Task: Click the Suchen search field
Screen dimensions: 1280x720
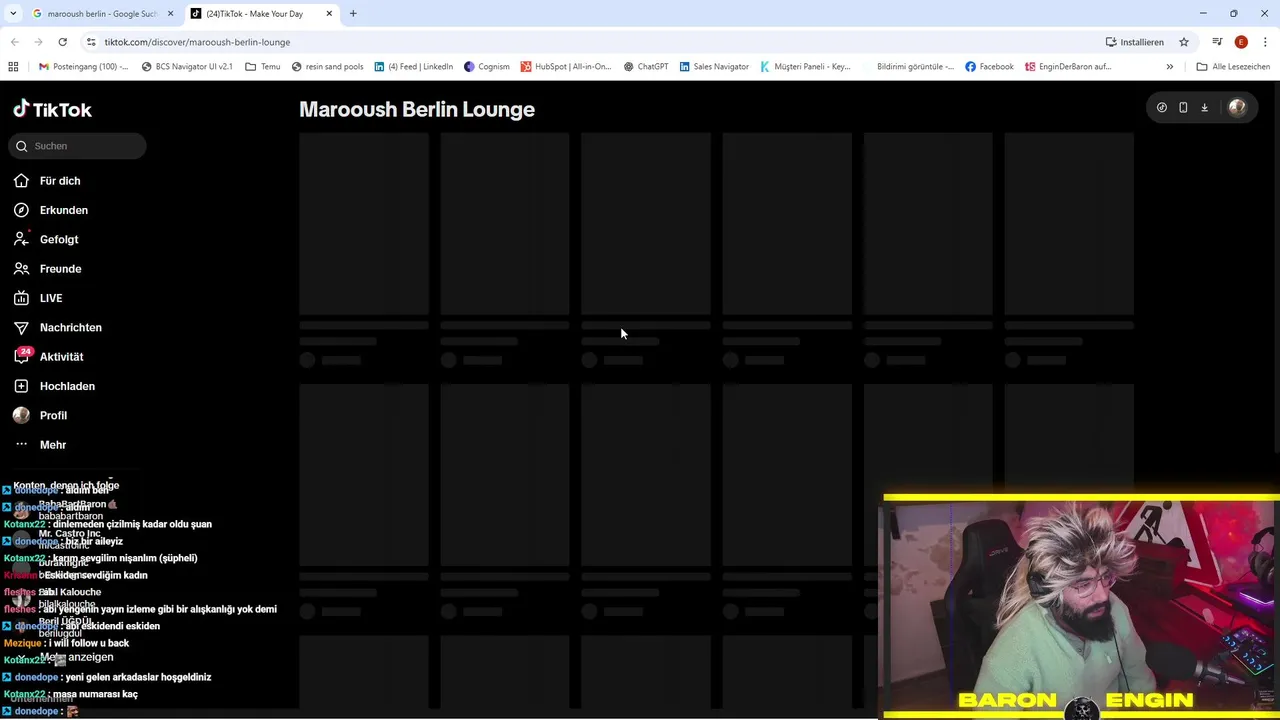Action: pyautogui.click(x=77, y=146)
